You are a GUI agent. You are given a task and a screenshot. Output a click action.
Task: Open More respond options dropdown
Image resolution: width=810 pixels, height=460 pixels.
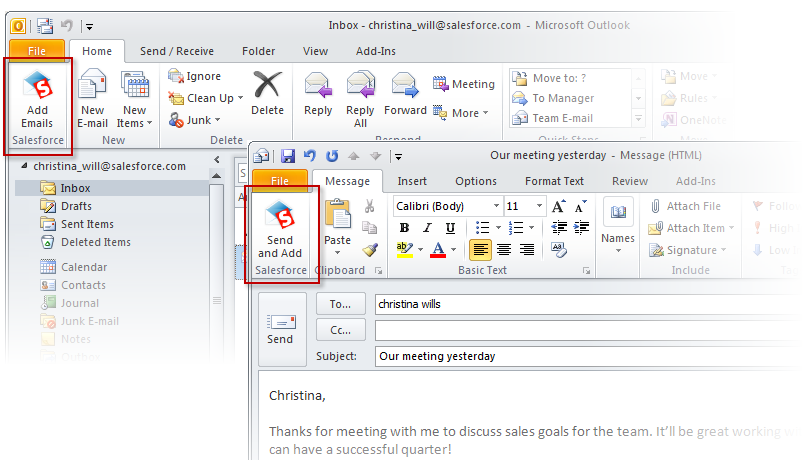(461, 113)
